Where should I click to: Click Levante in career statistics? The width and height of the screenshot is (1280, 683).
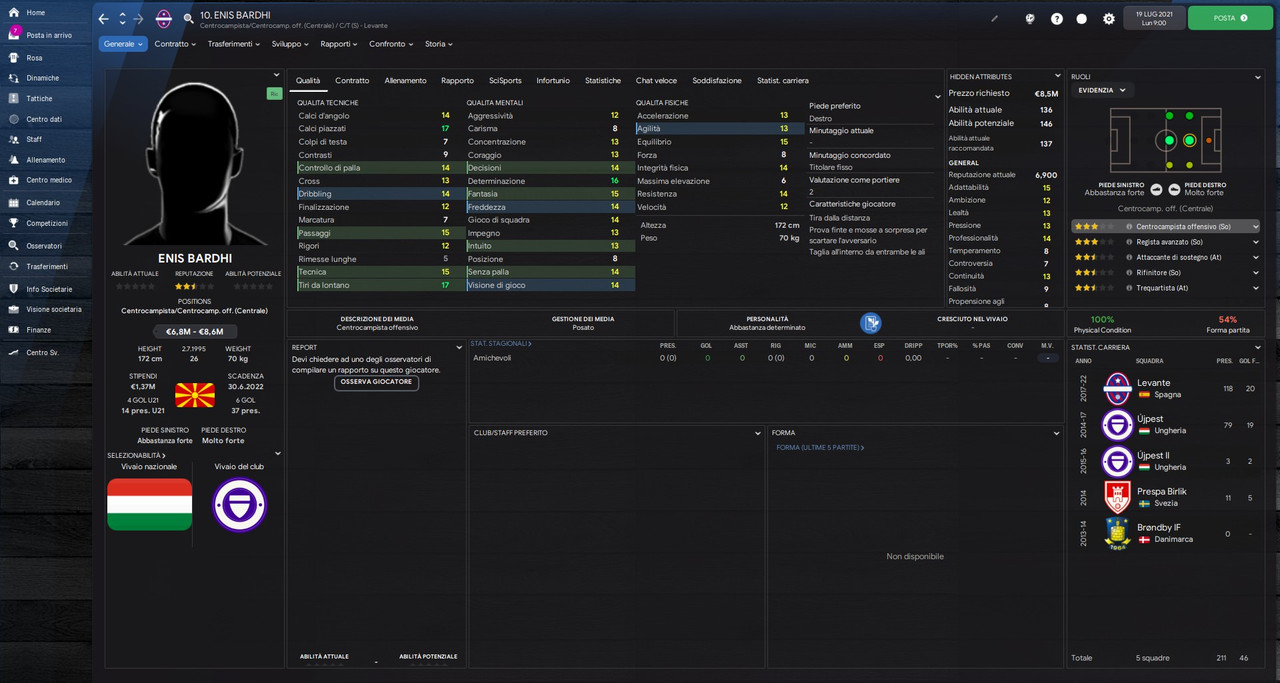pos(1153,383)
